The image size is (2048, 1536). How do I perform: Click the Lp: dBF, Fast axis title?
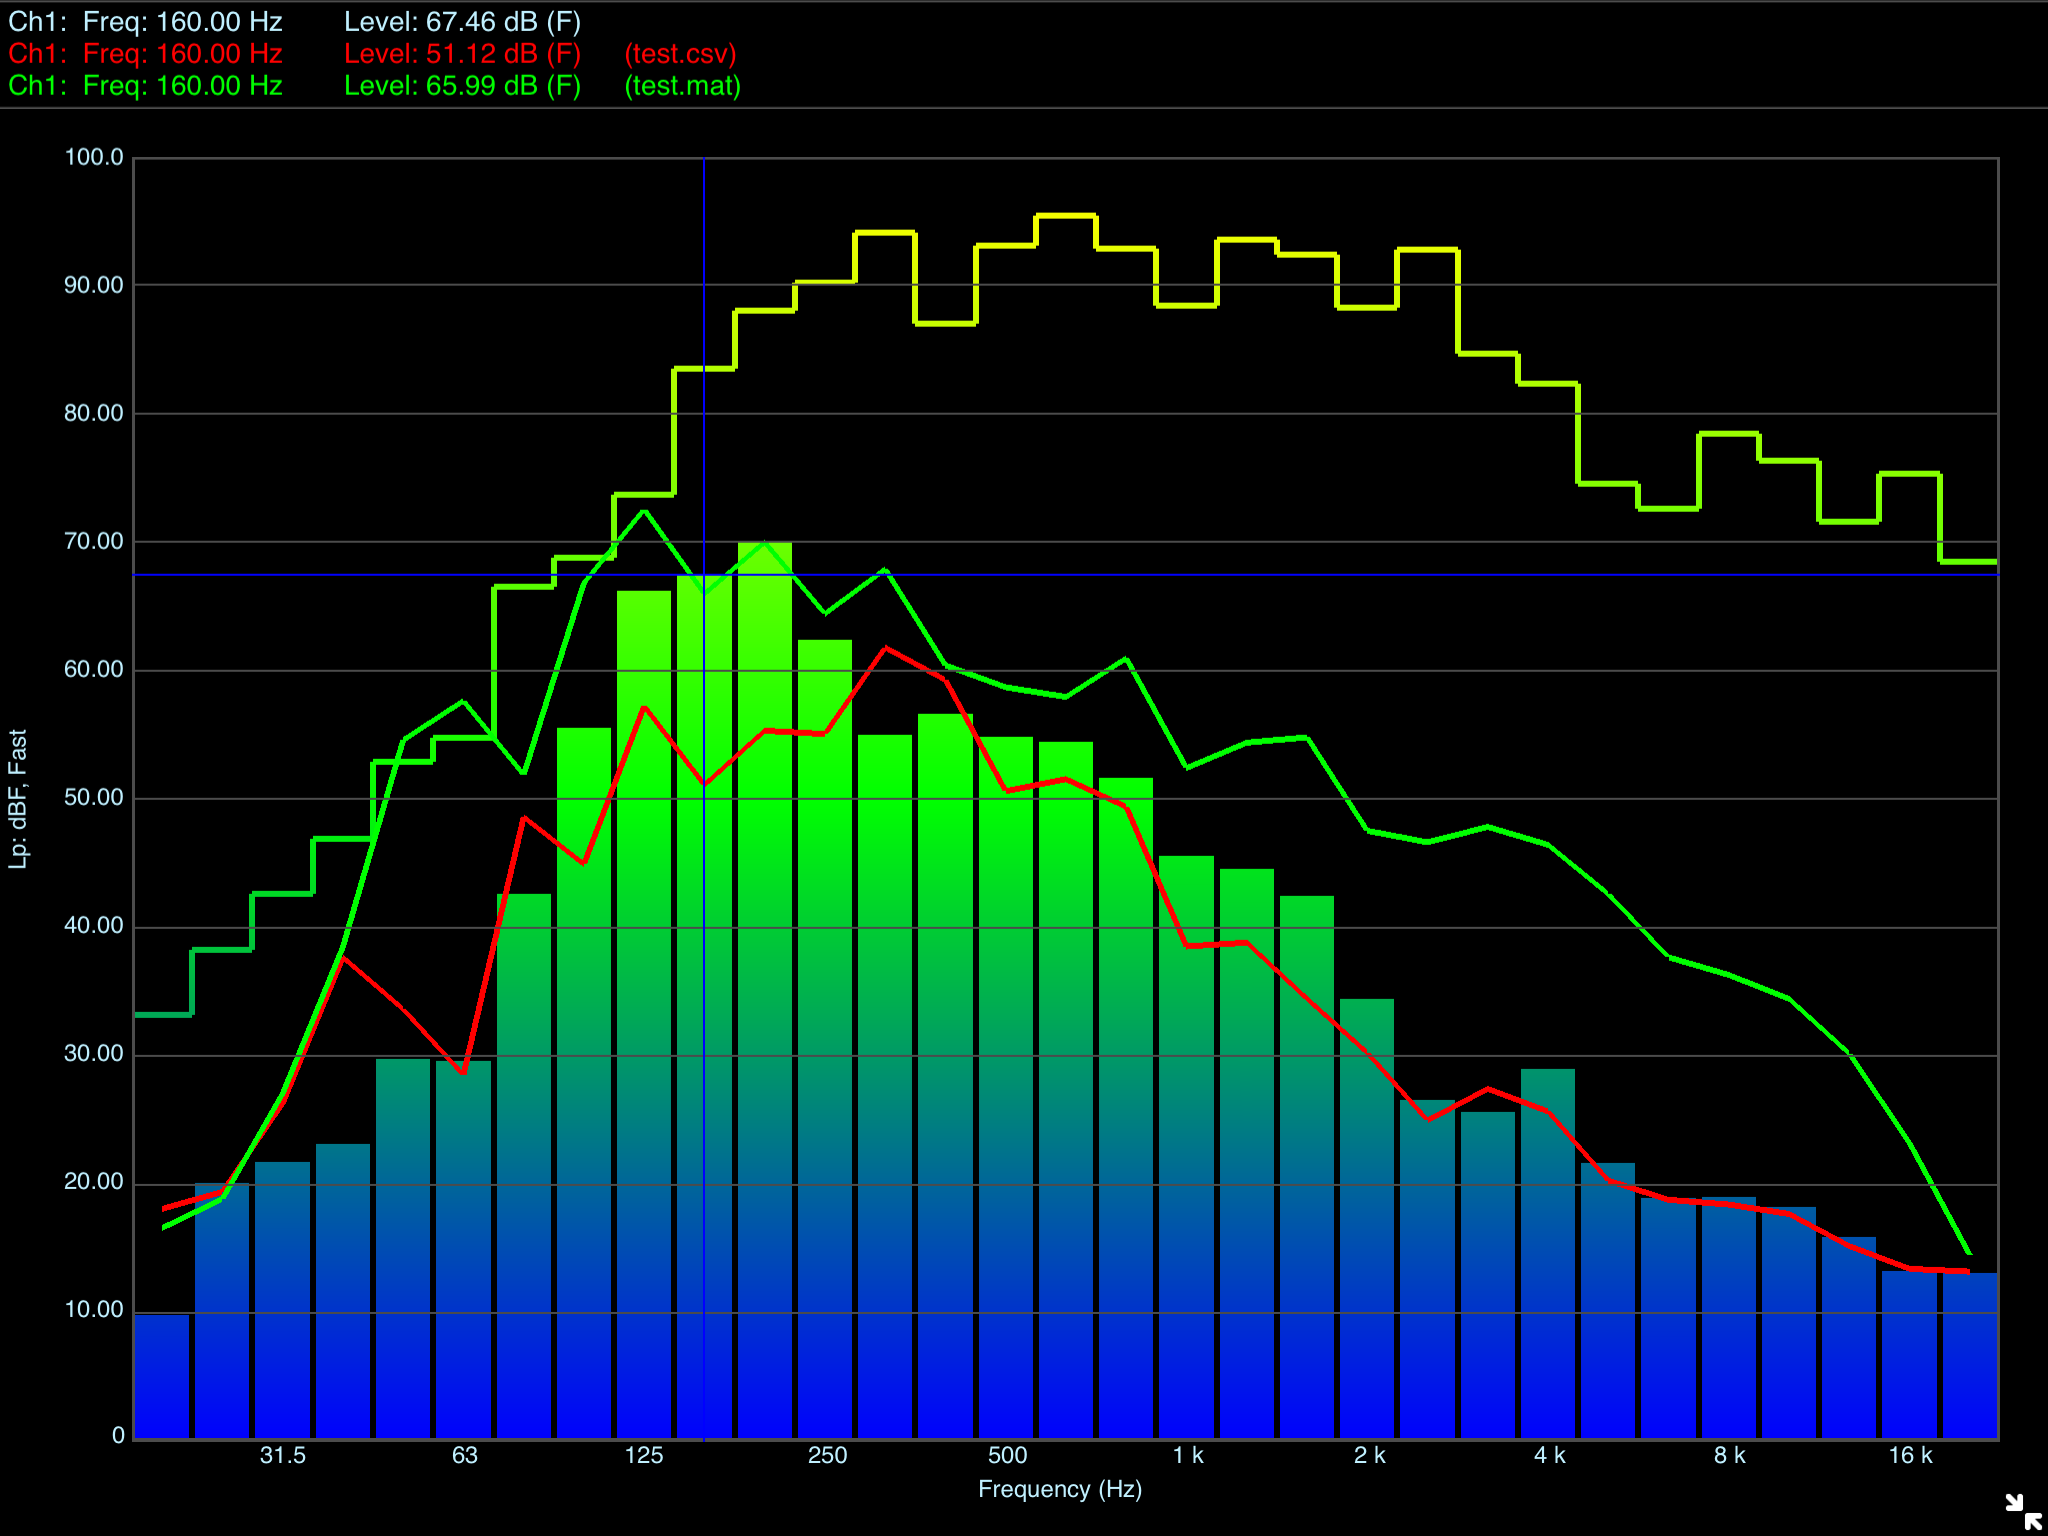18,798
